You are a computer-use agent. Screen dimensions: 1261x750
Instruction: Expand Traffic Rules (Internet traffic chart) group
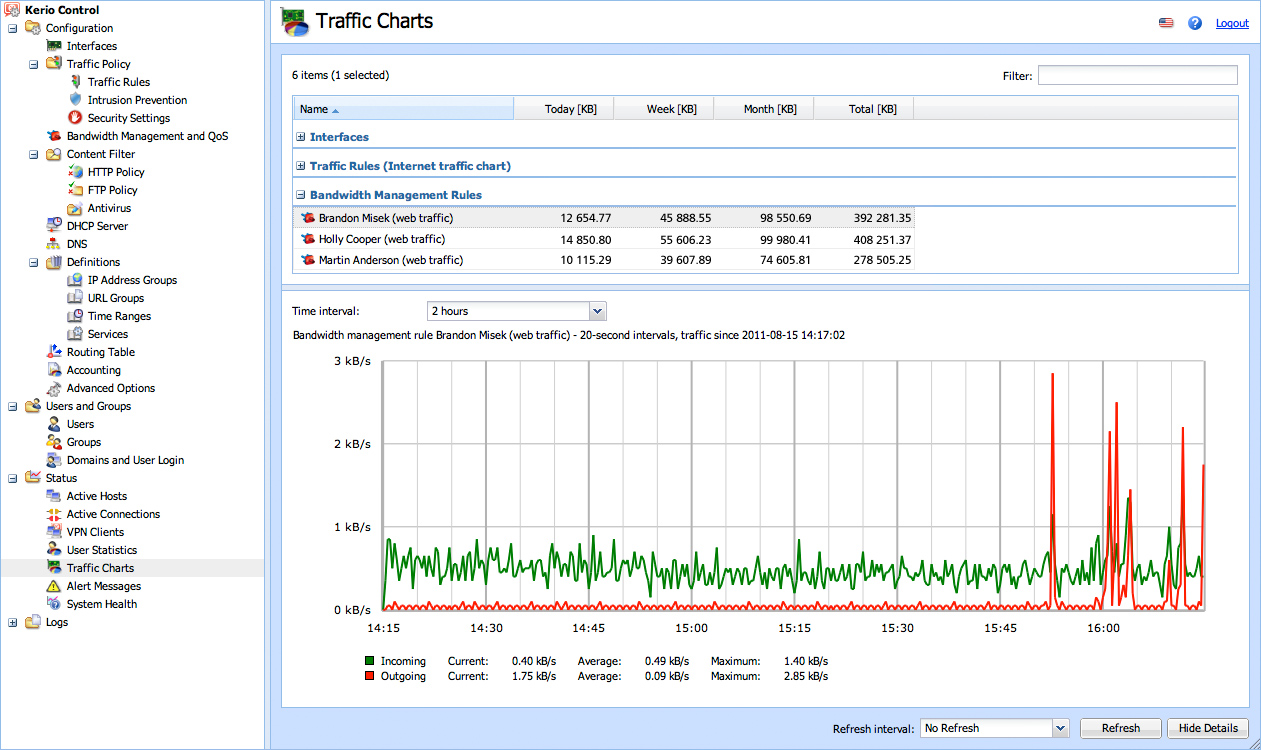[301, 167]
